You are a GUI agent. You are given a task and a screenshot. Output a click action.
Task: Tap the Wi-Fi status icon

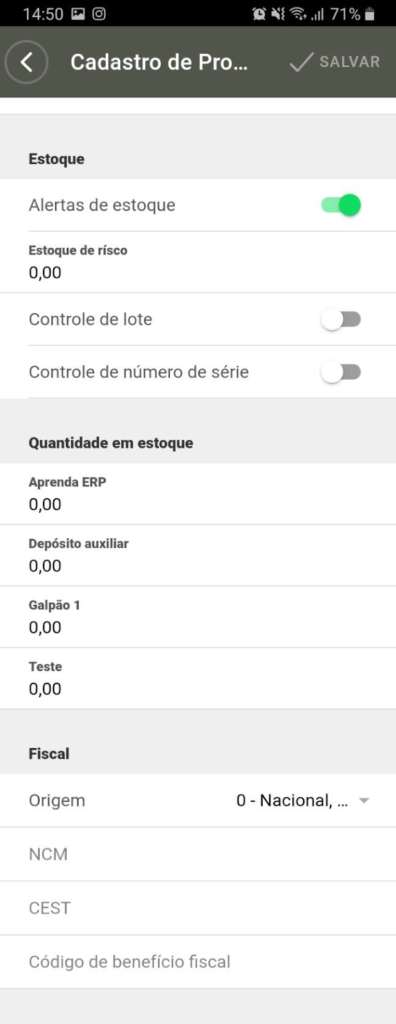coord(299,14)
